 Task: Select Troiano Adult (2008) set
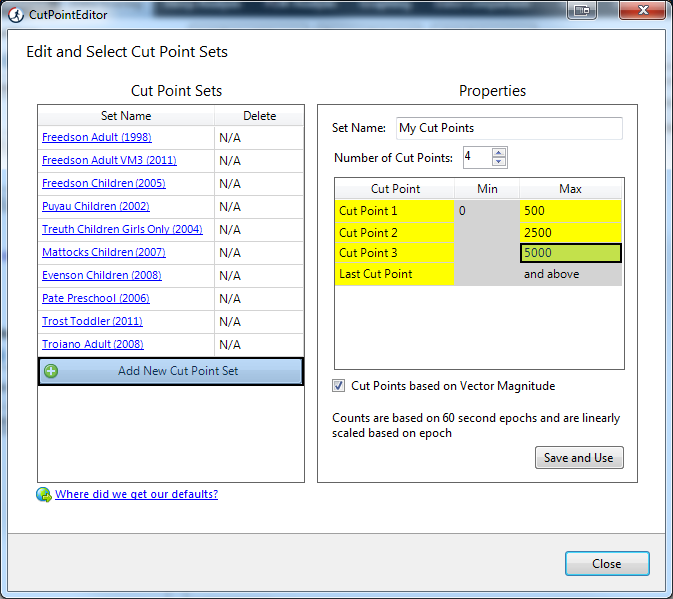point(92,344)
